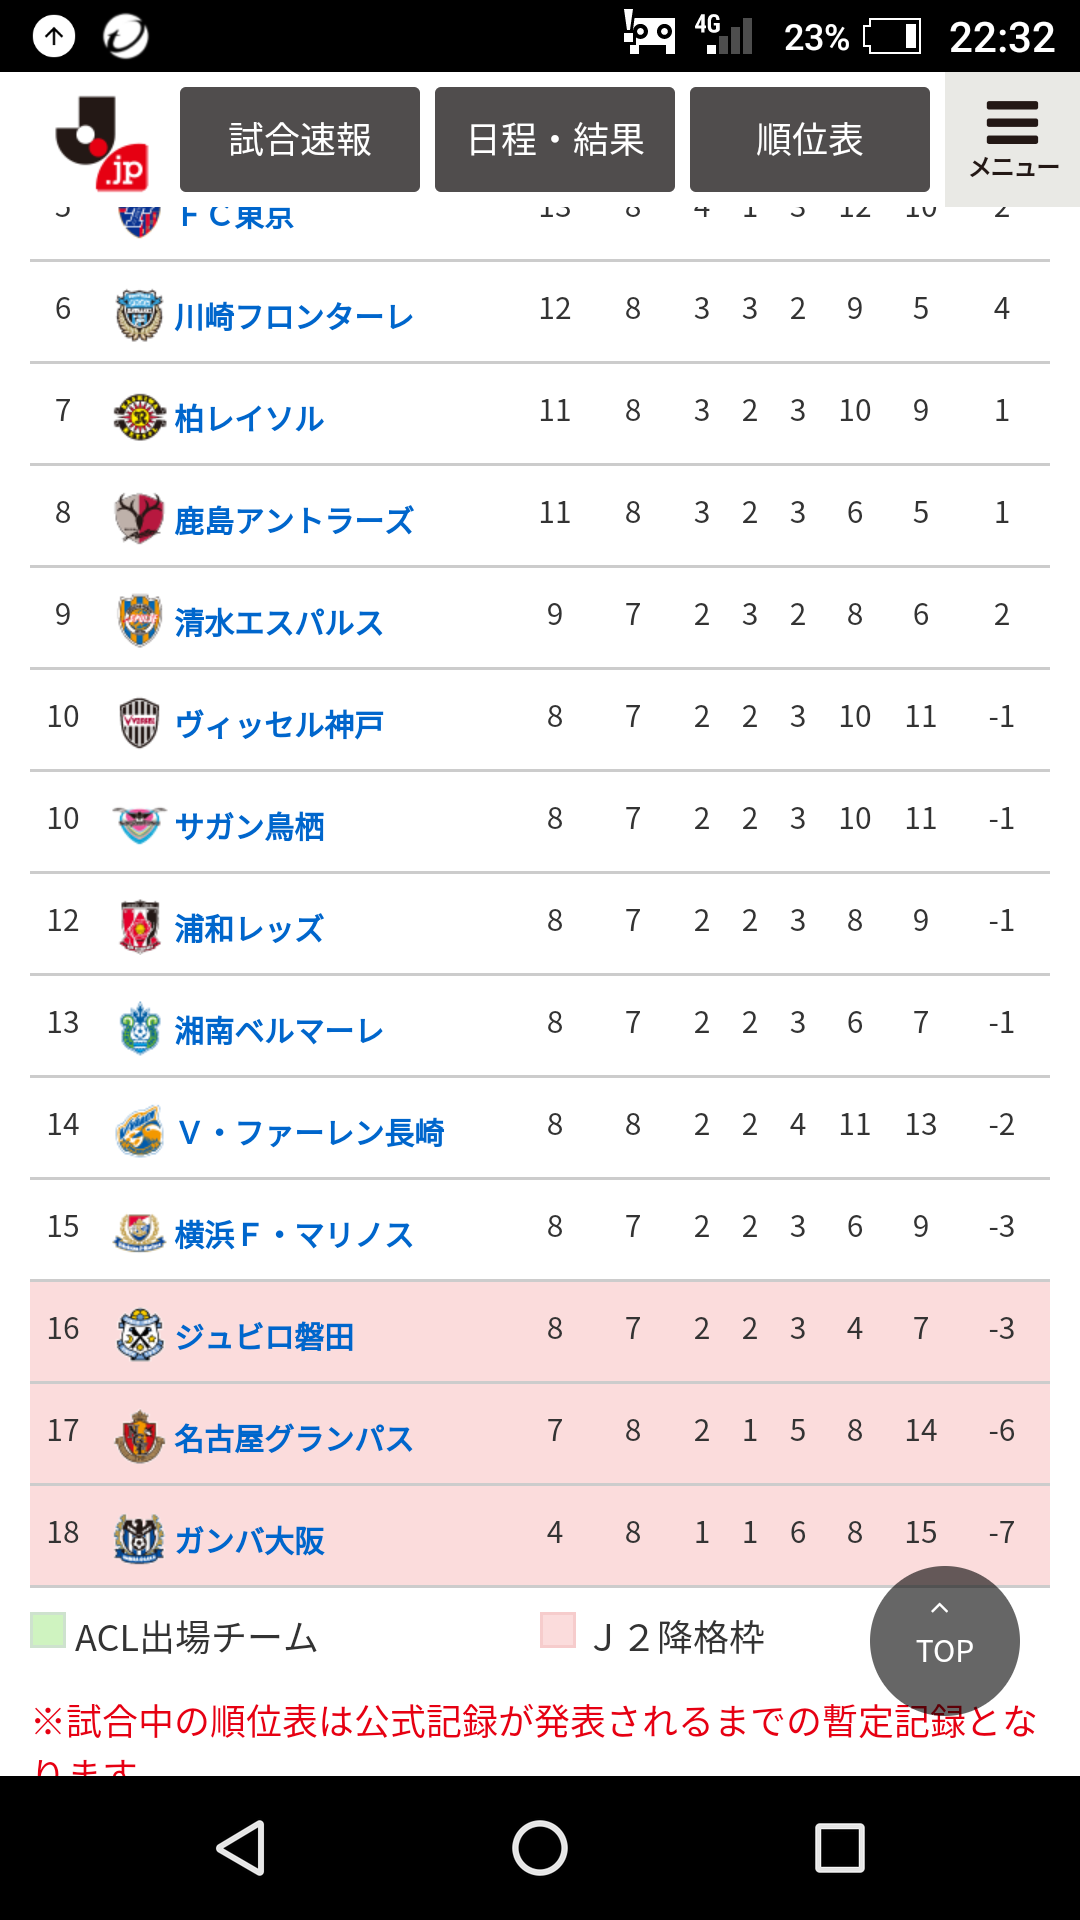
Task: Select the 順位表 tab
Action: [810, 140]
